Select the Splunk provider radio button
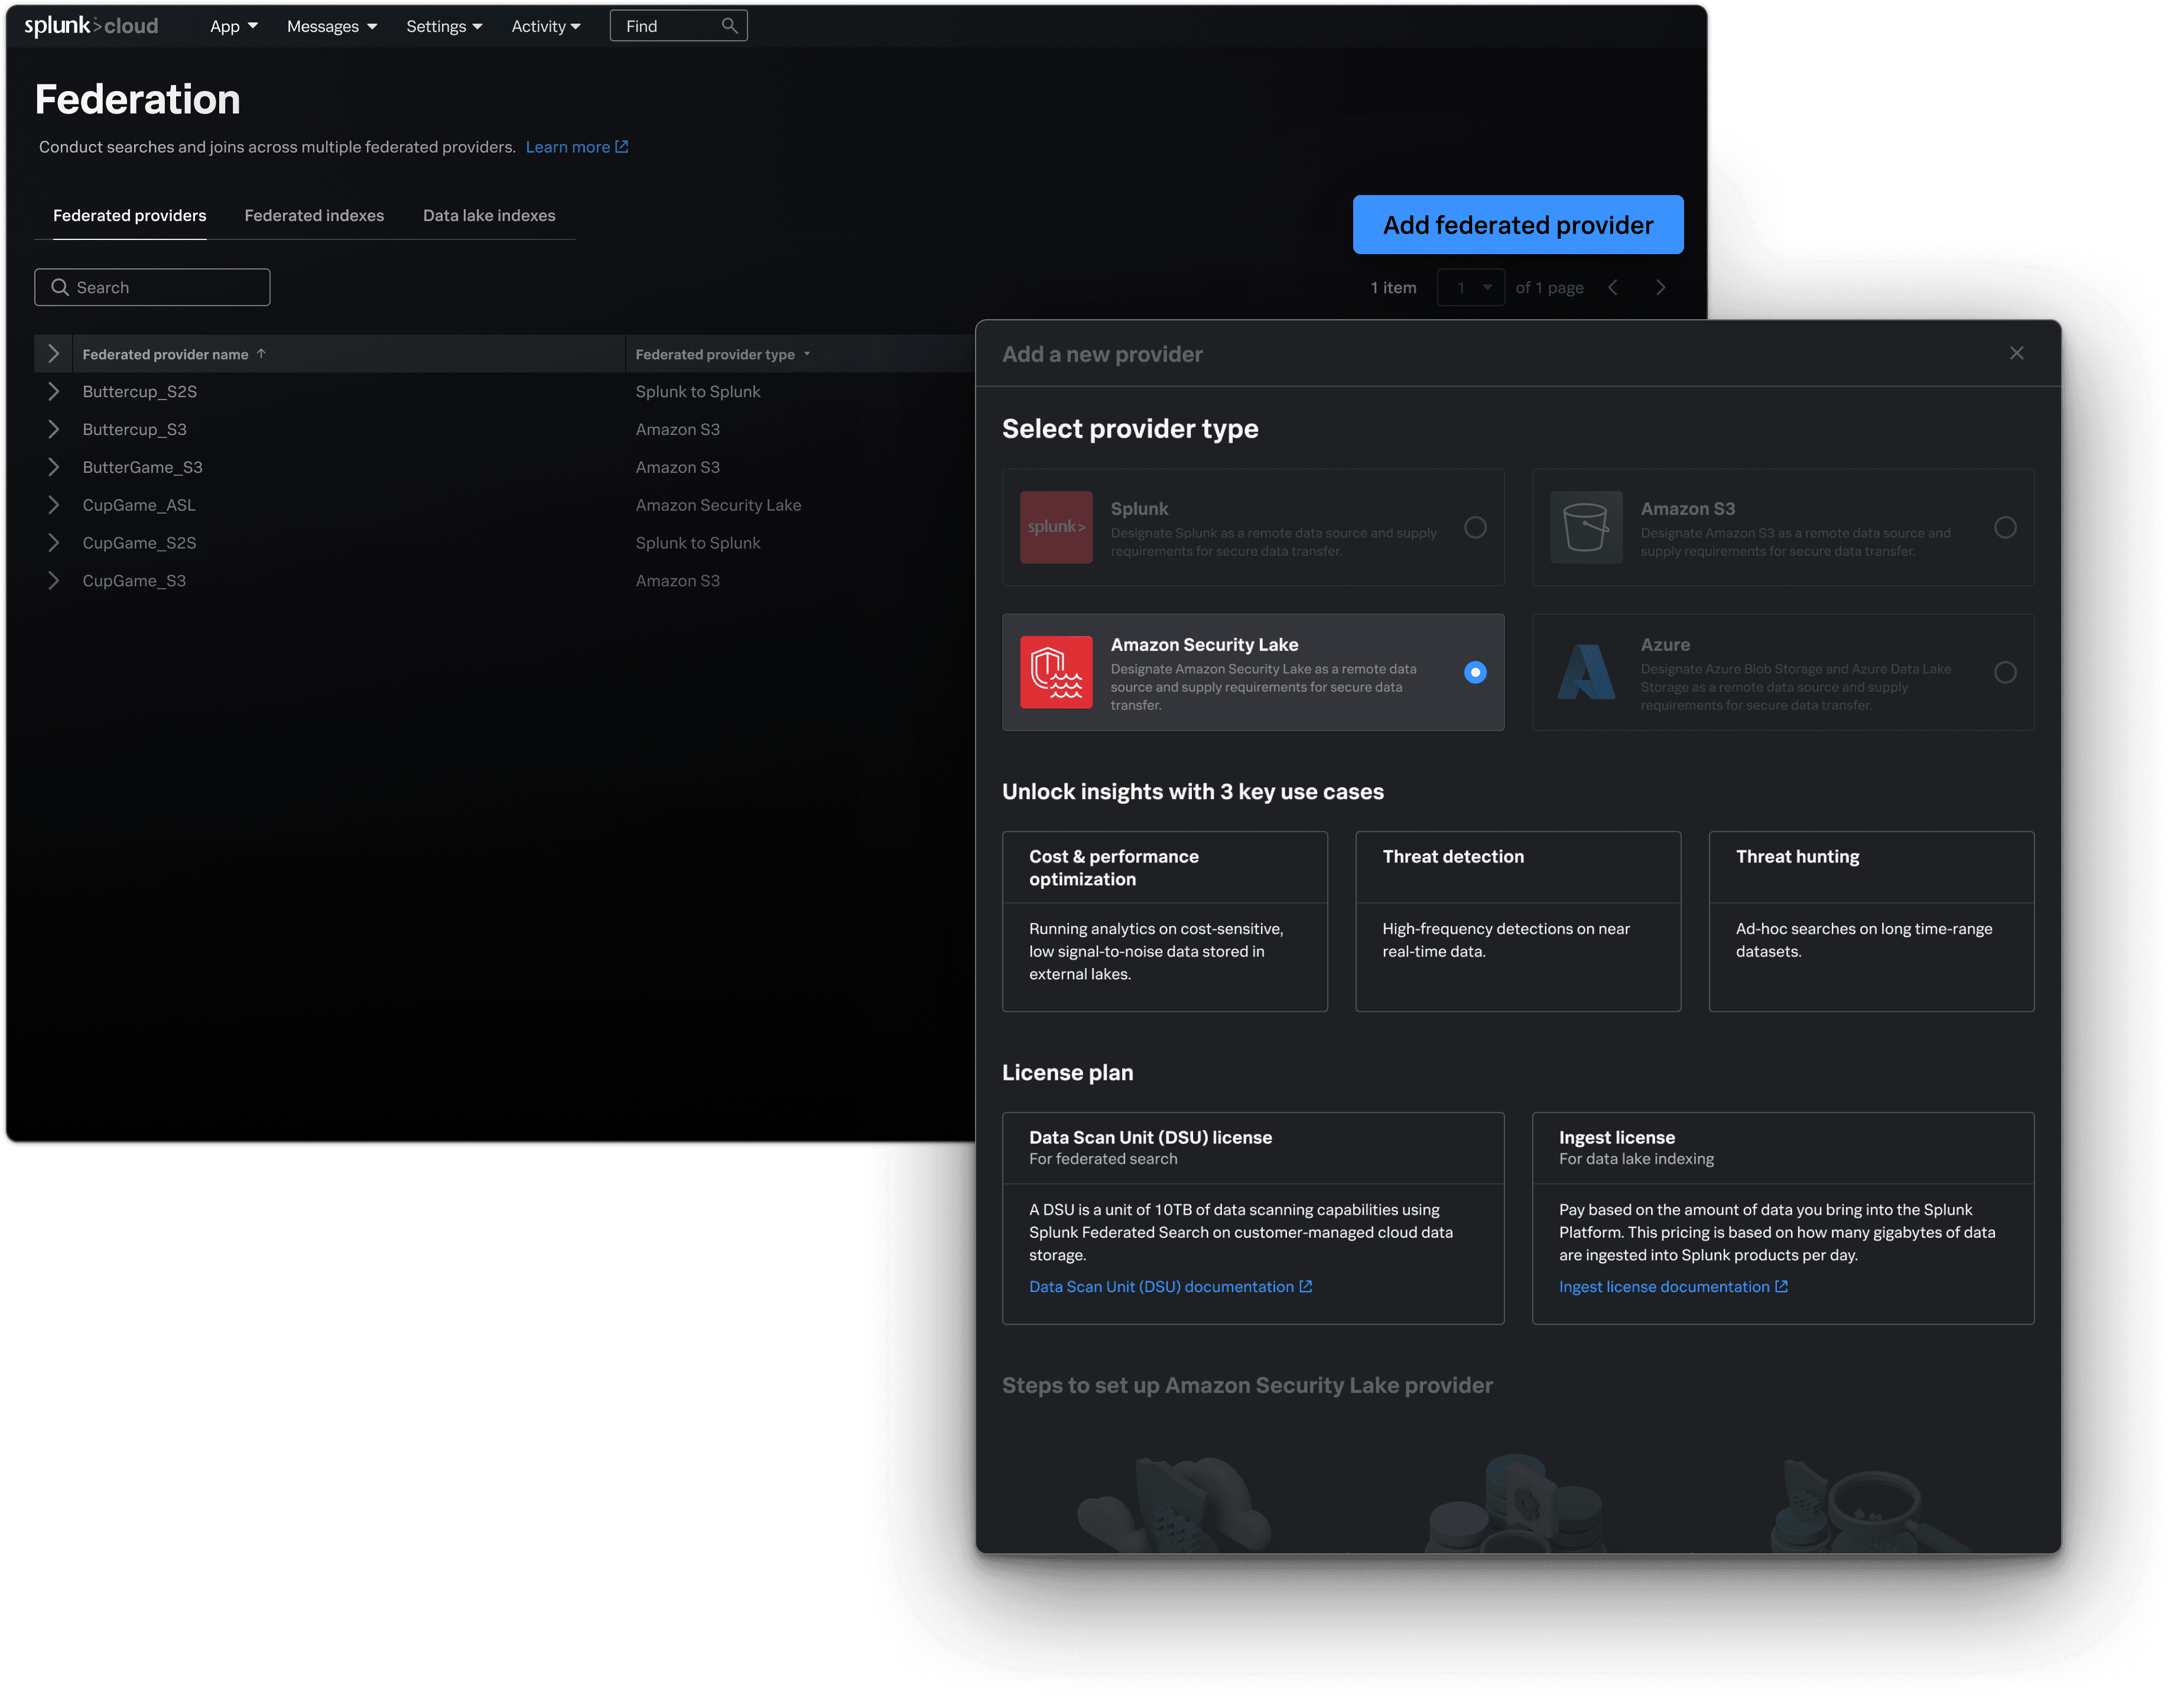 [1475, 527]
